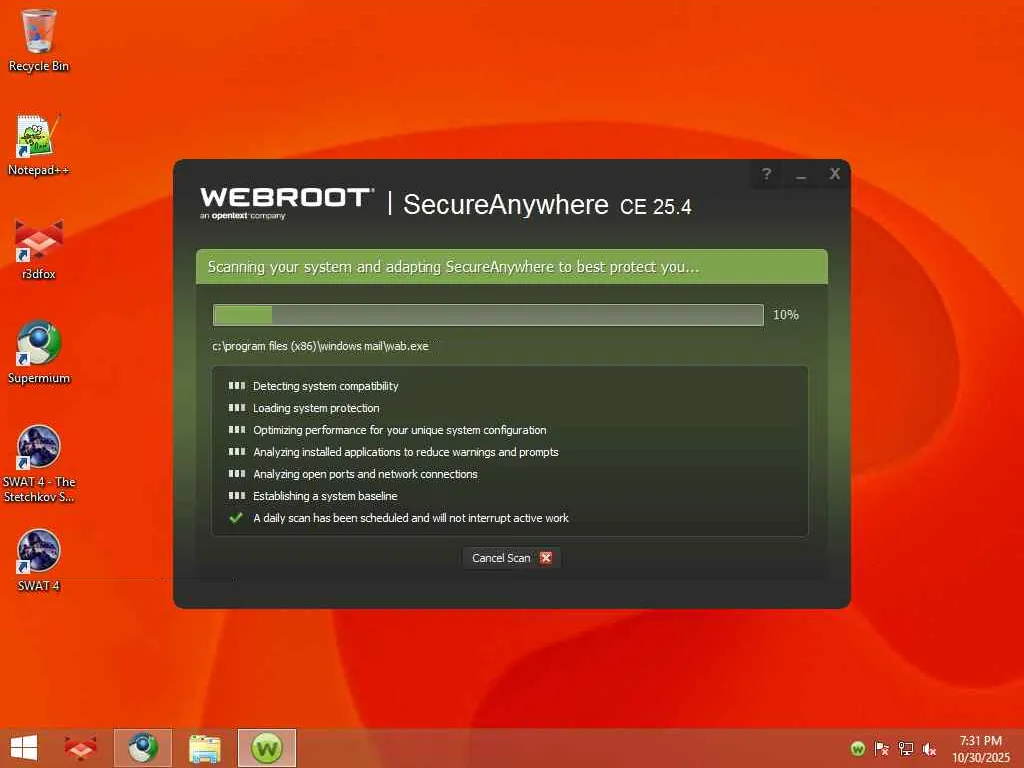Select the SWAT 4 desktop shortcut
Screen dimensions: 1024x768
coord(39,560)
